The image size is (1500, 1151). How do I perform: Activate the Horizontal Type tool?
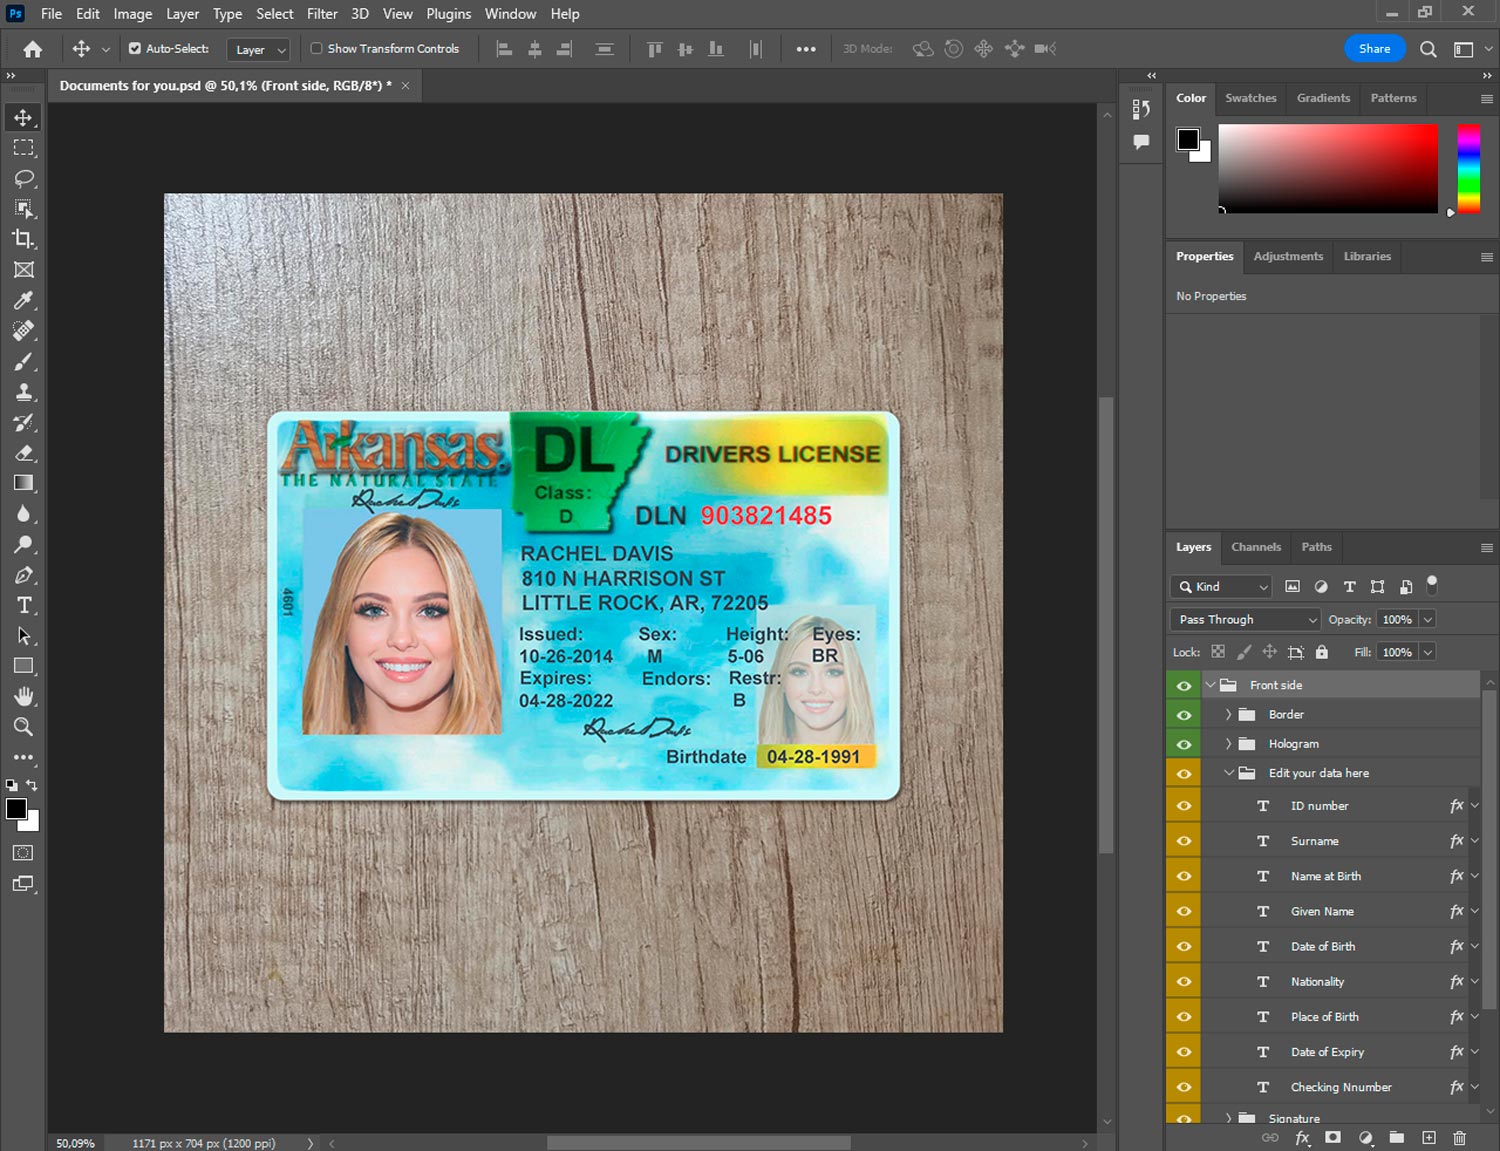coord(24,605)
